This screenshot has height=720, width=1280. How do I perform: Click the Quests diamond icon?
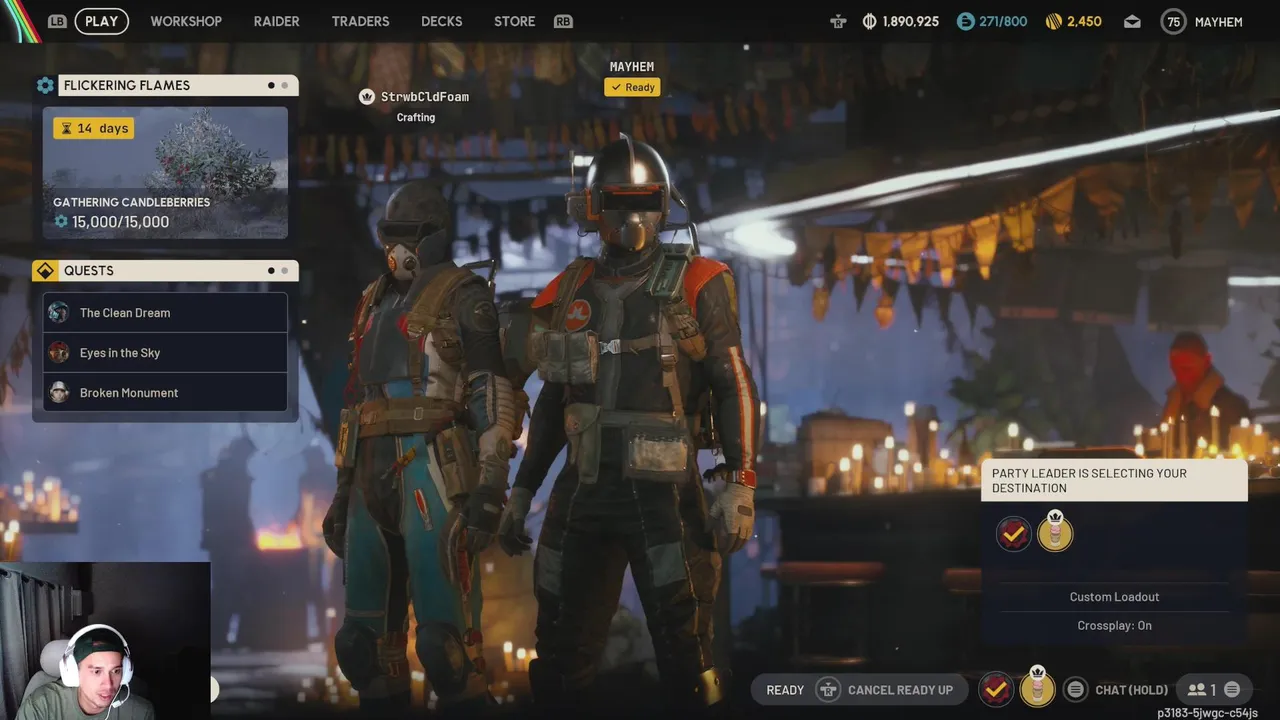45,271
